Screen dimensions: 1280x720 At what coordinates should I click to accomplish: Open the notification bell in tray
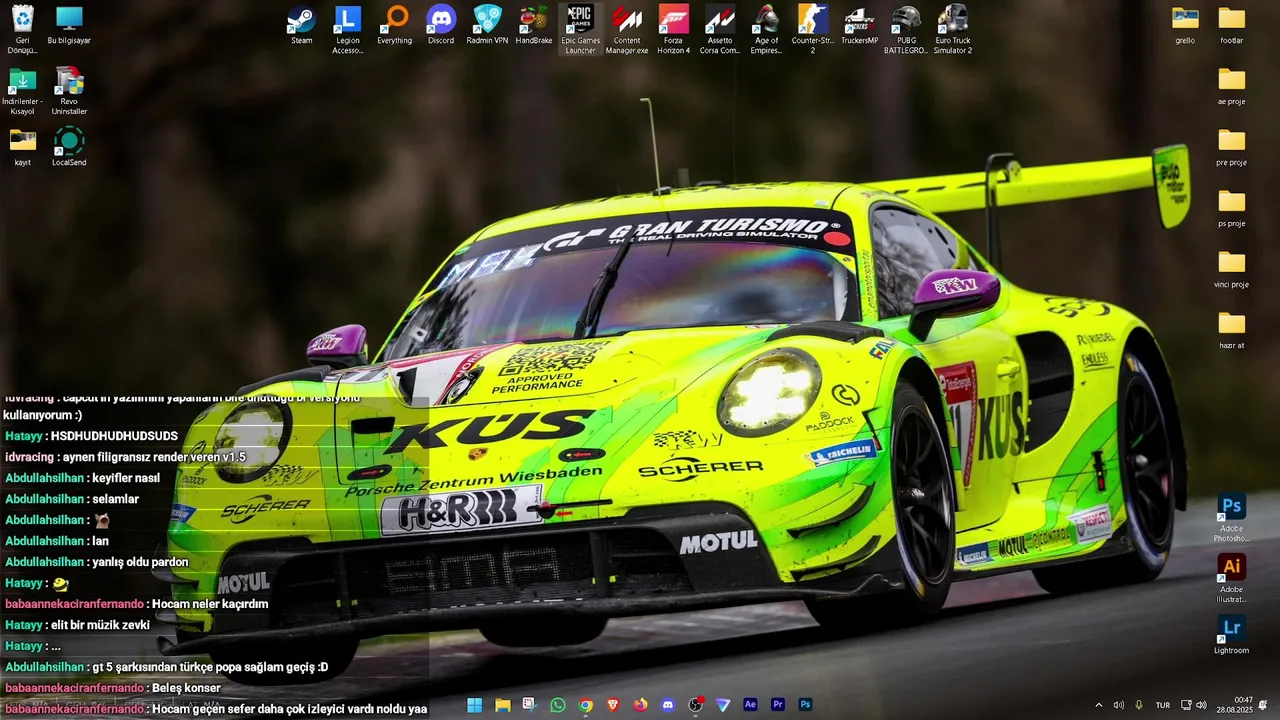tap(1263, 705)
